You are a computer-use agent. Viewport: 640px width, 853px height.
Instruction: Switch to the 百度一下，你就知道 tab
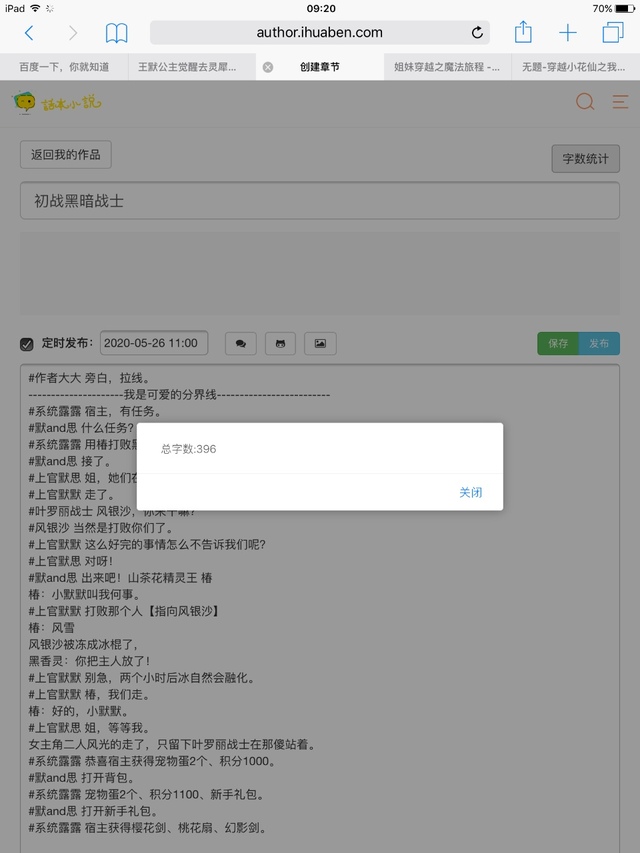(64, 67)
